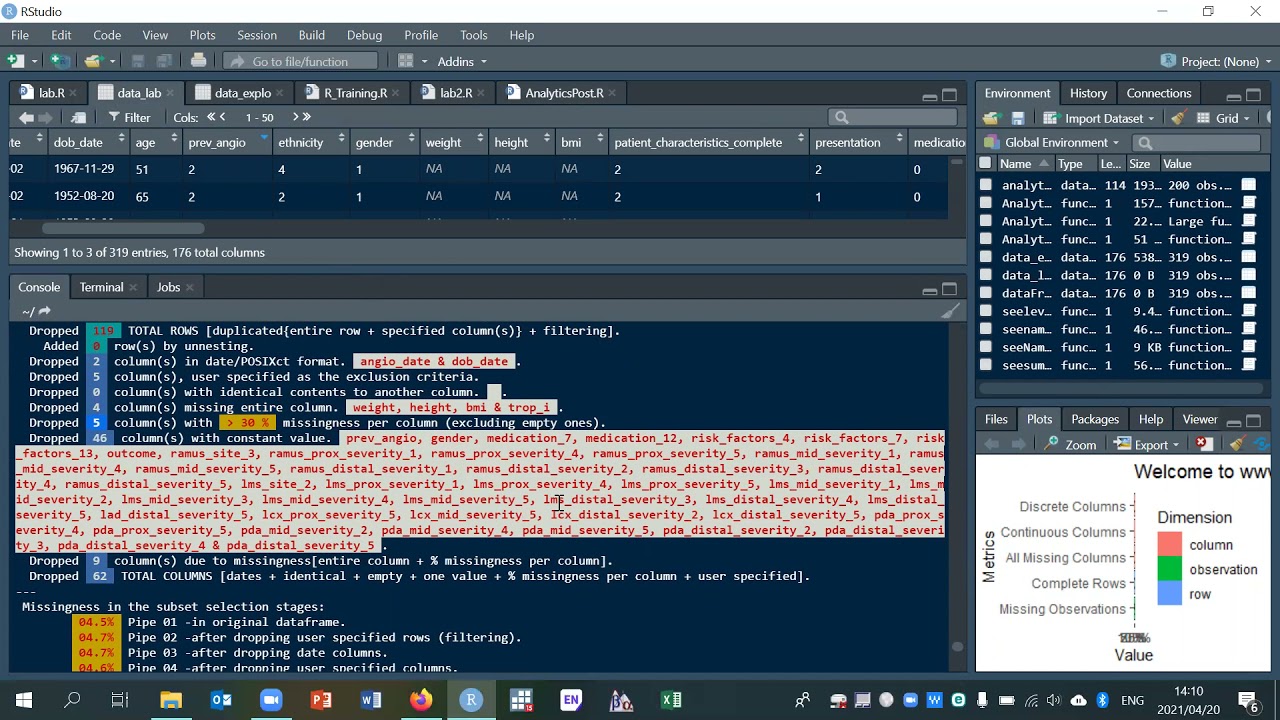Screen dimensions: 1280x720
Task: Minimize the Plots pane icon
Action: (1233, 421)
